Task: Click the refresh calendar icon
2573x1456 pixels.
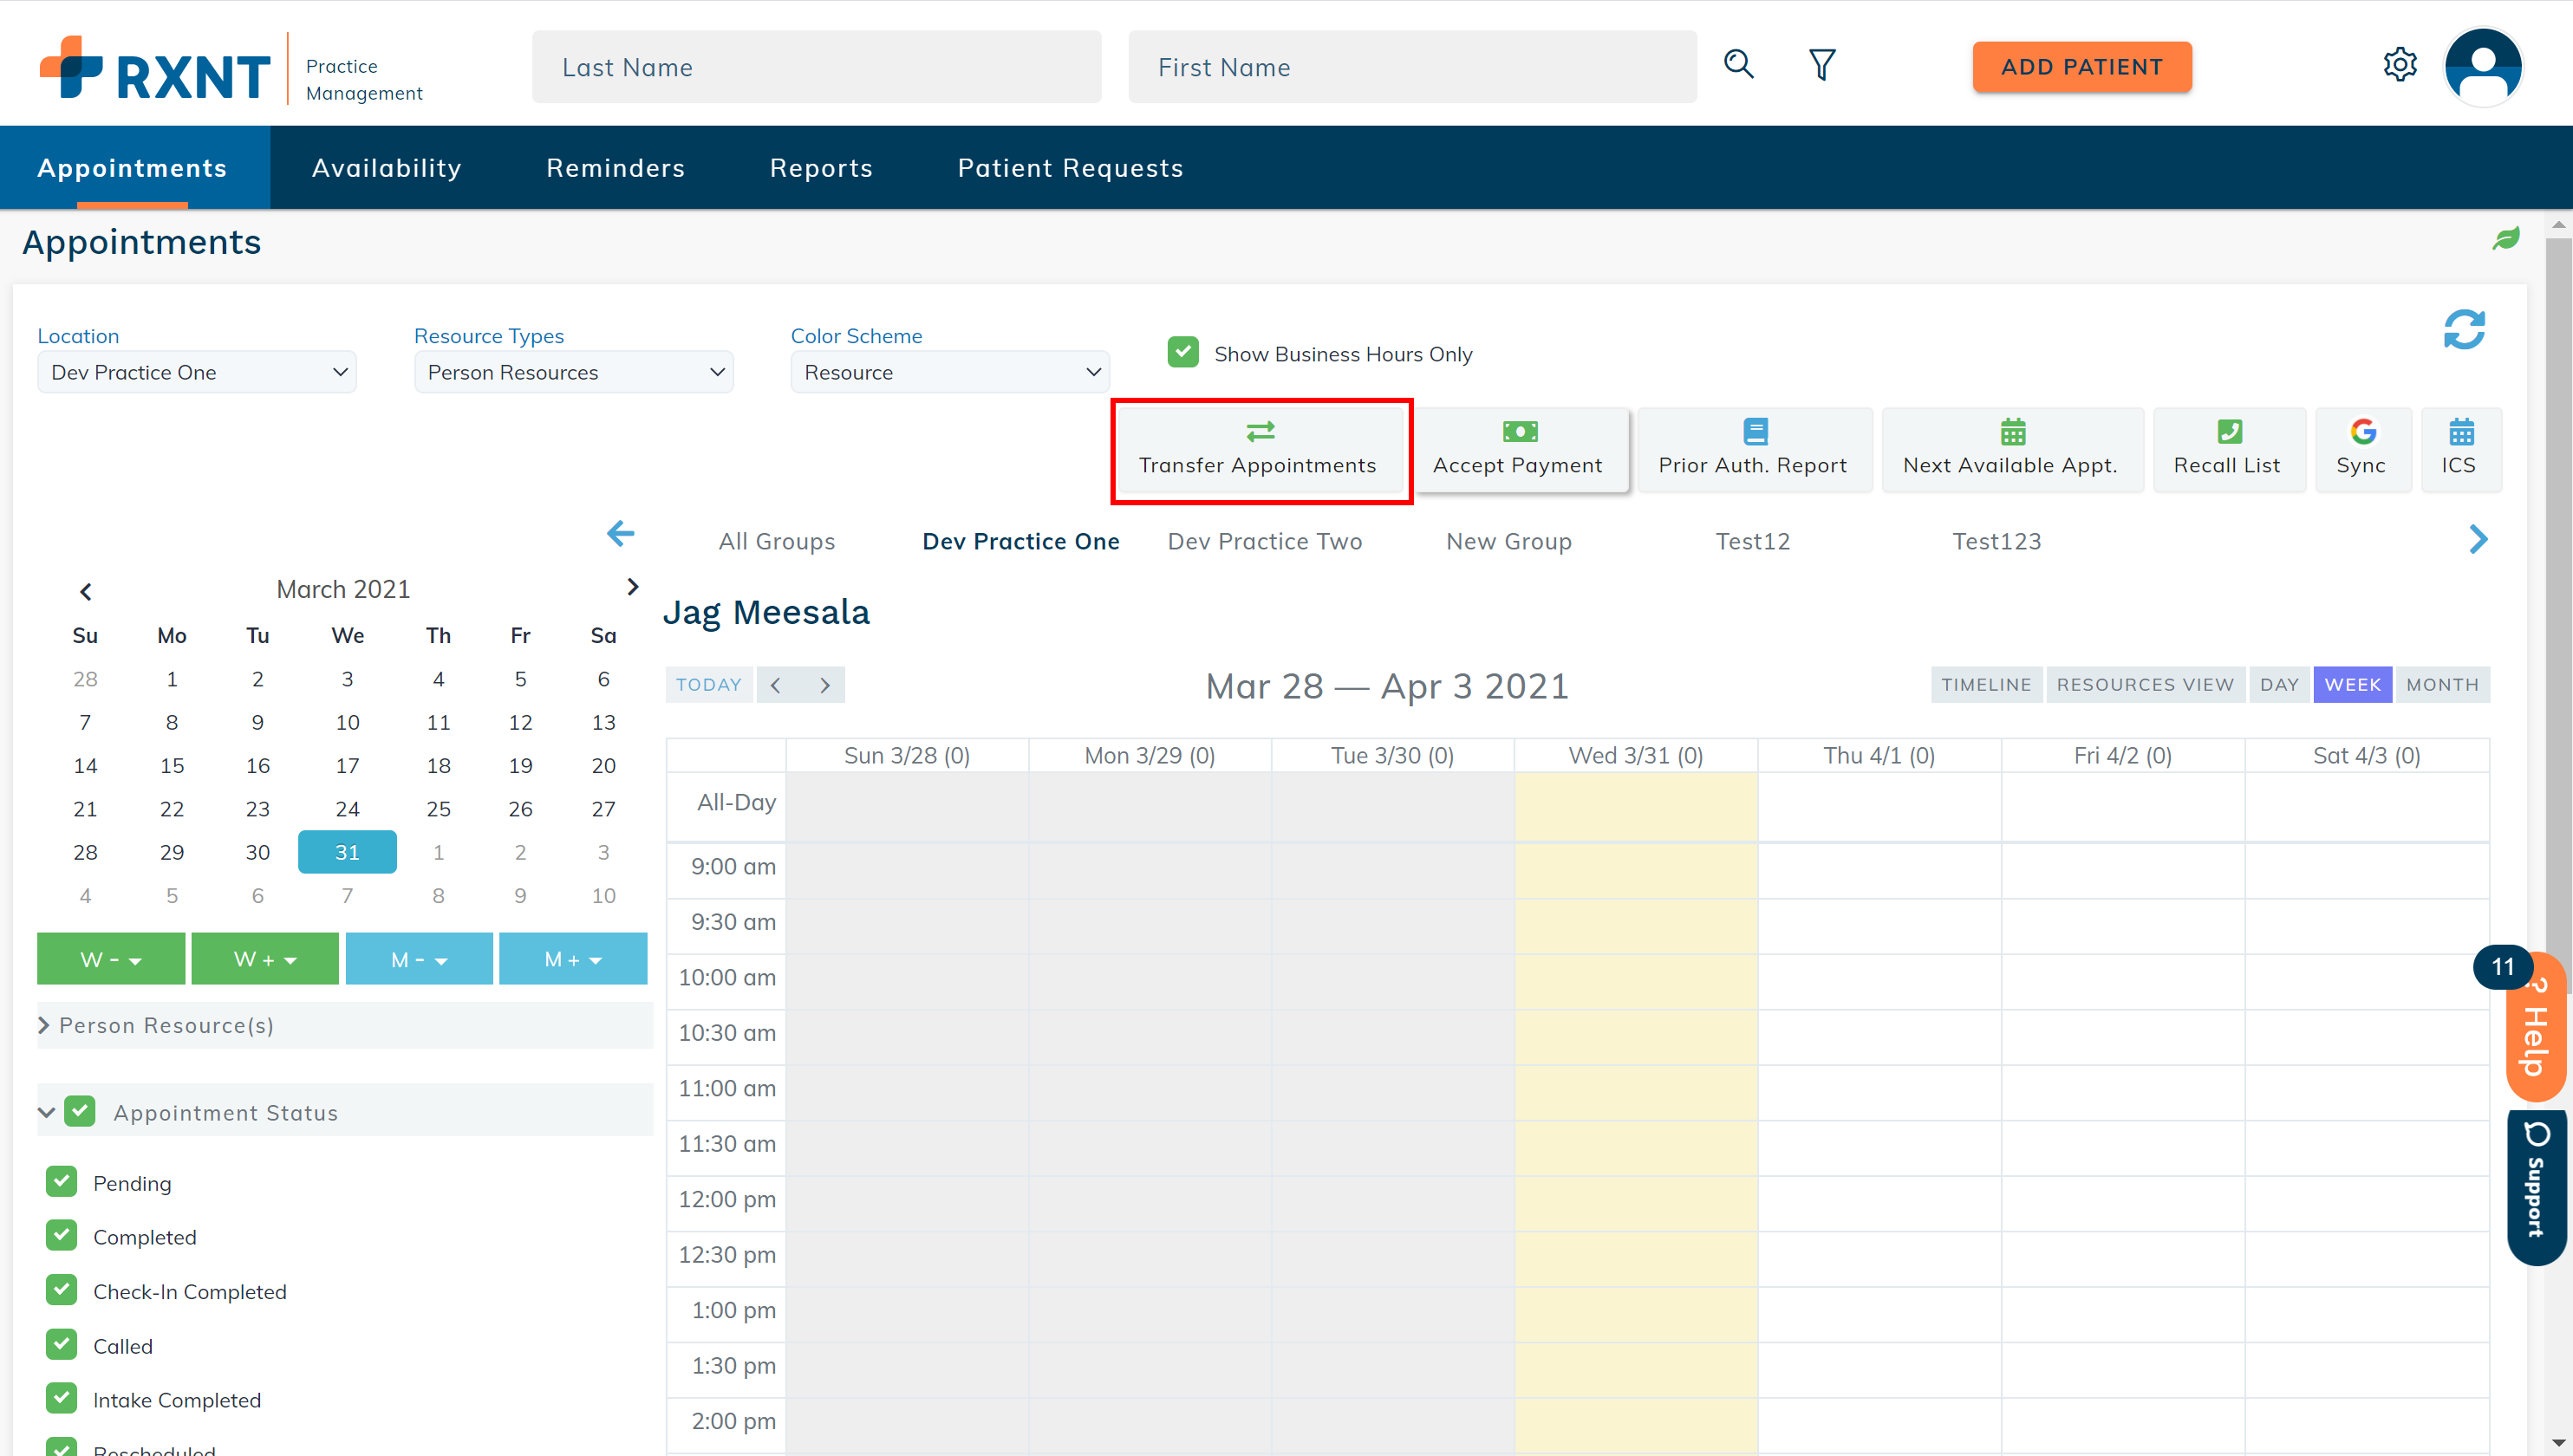Action: (x=2464, y=329)
